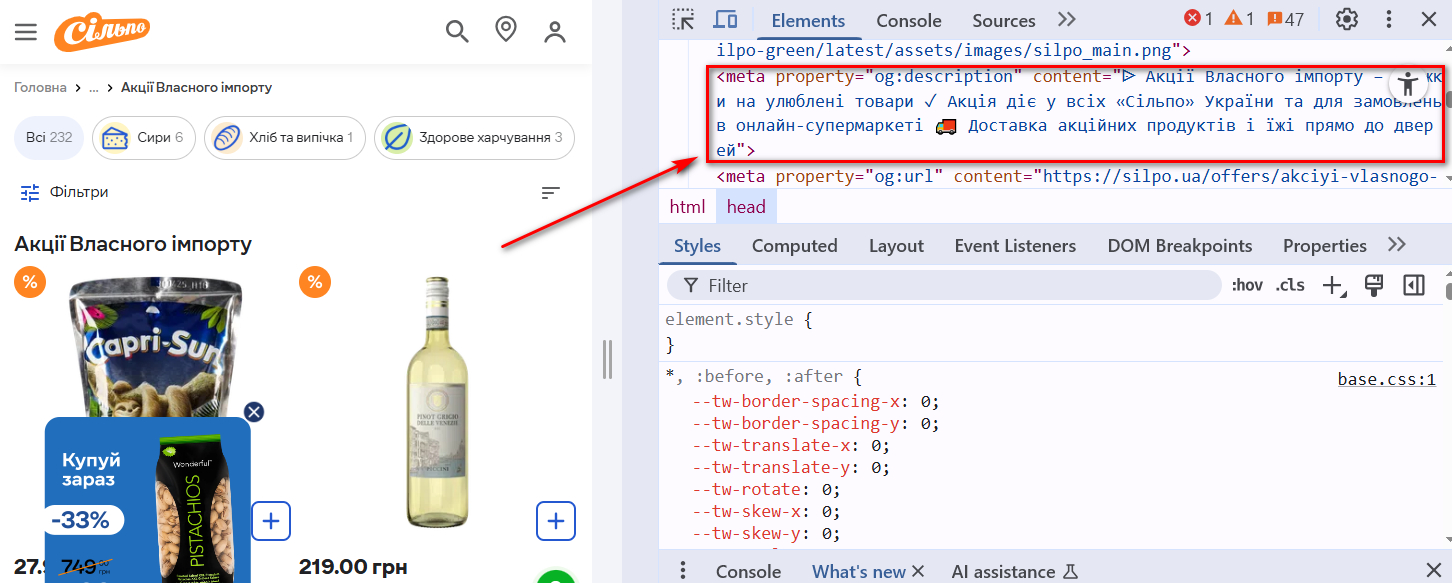Open the user profile icon

[x=555, y=32]
